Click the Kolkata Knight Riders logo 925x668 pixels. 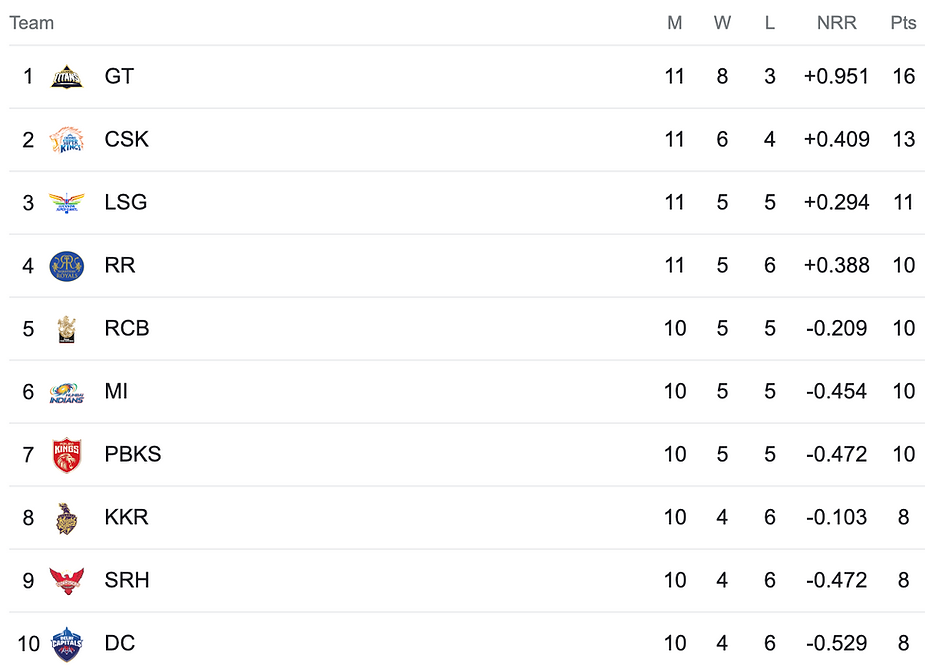(x=67, y=517)
